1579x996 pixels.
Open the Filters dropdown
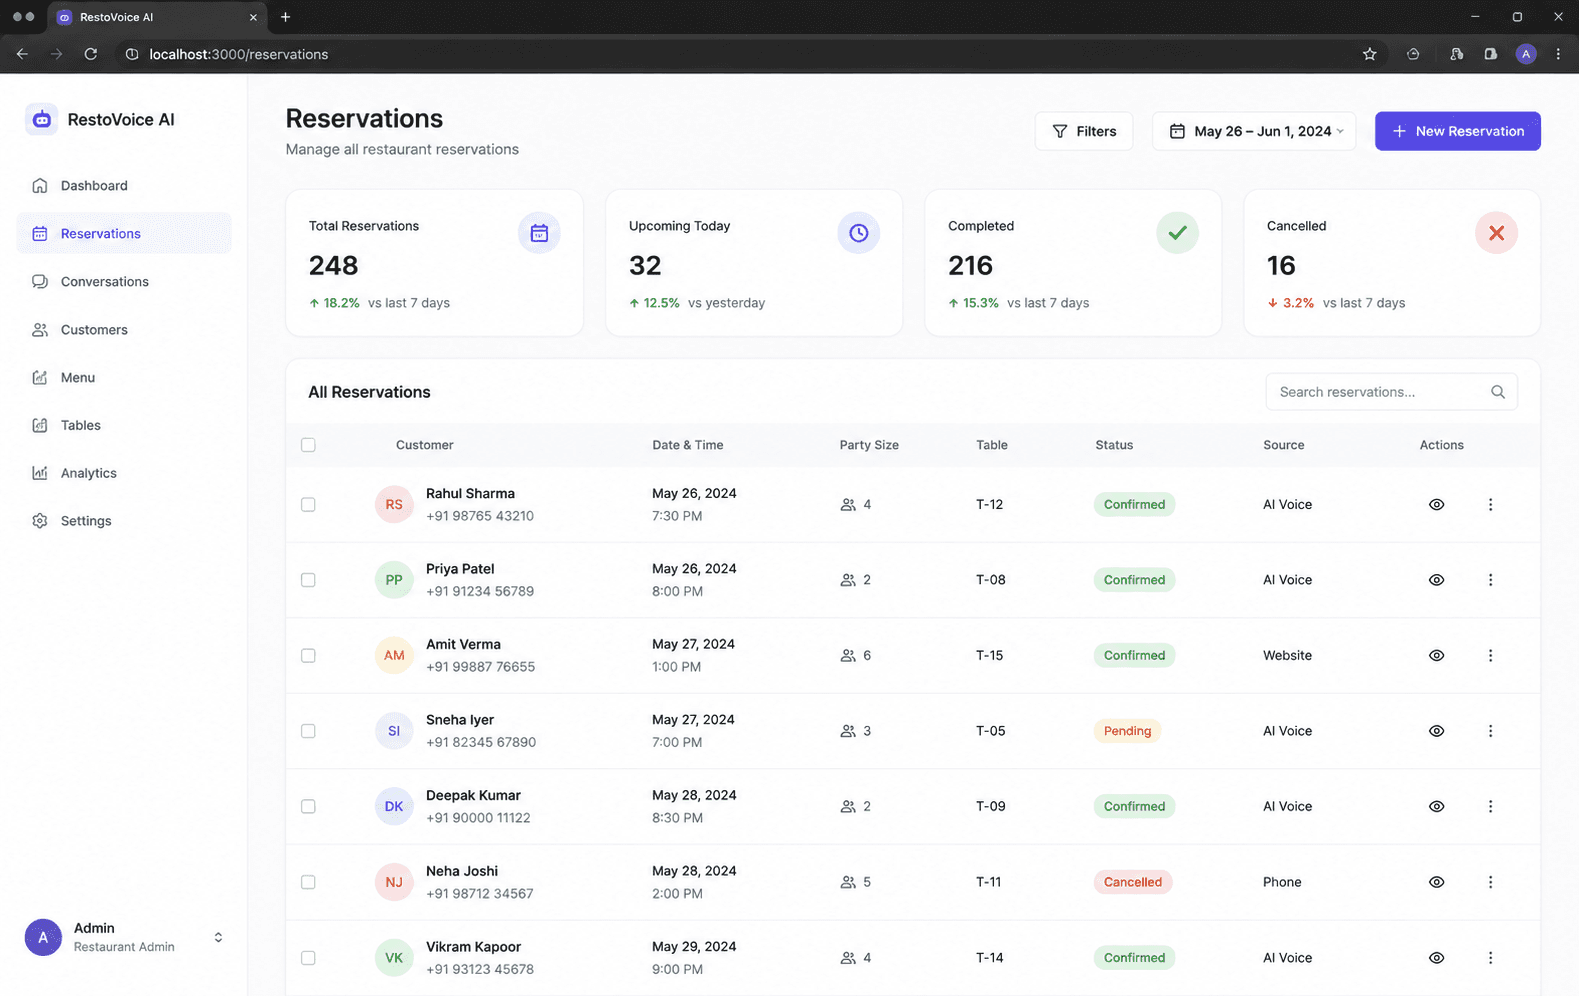click(x=1084, y=131)
